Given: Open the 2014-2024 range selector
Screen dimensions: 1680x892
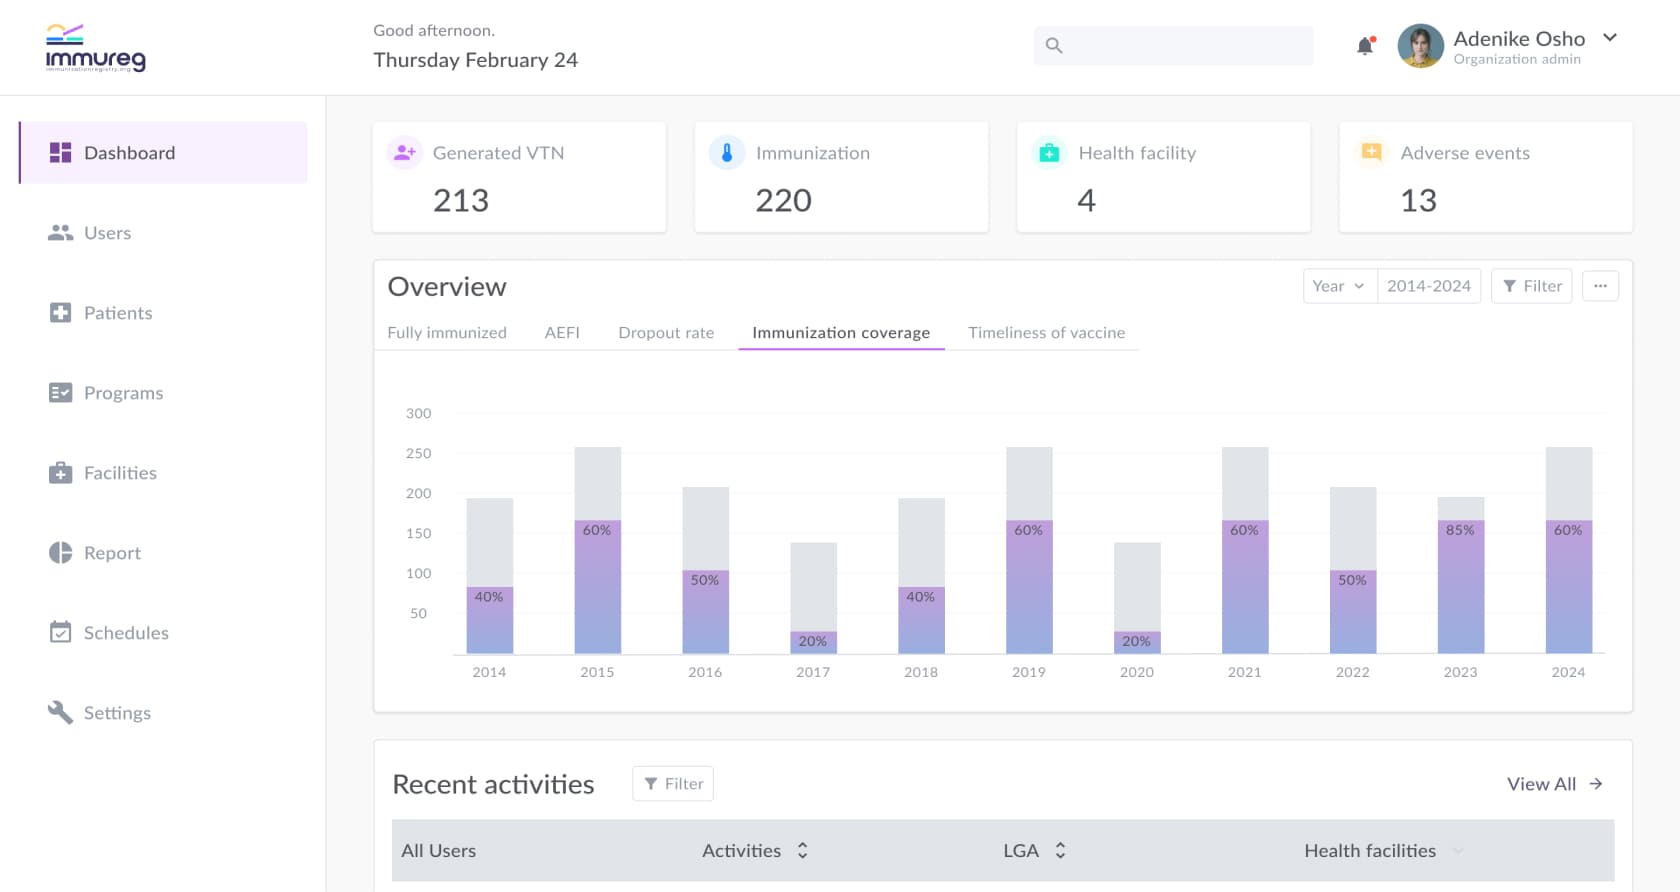Looking at the screenshot, I should point(1429,286).
